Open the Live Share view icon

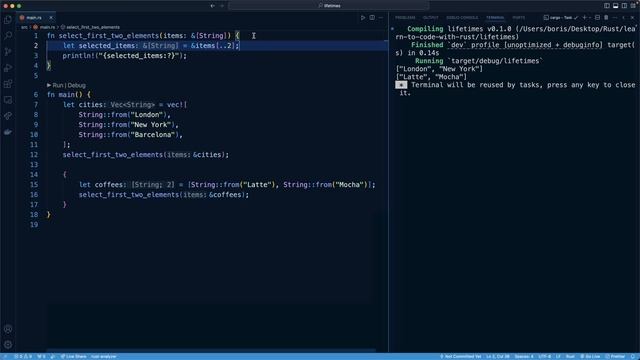click(x=8, y=116)
